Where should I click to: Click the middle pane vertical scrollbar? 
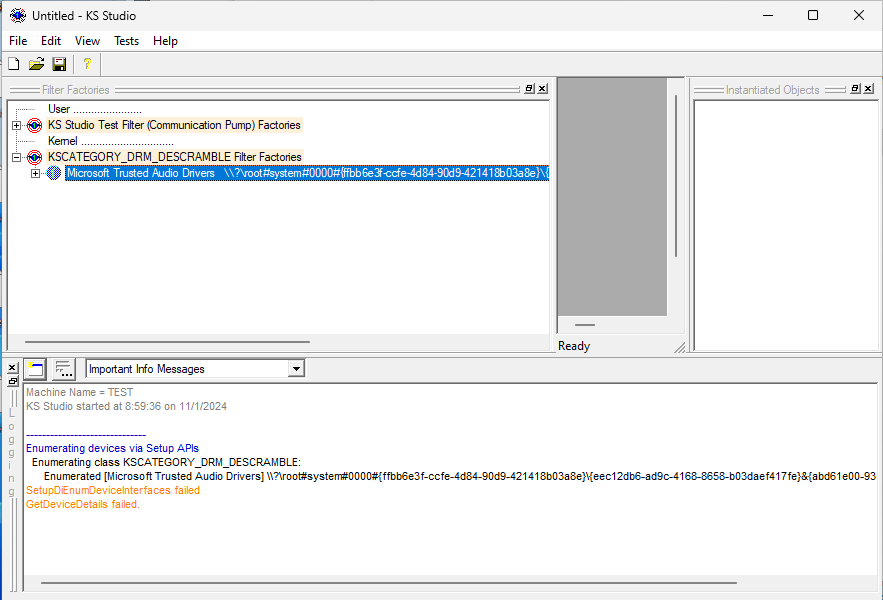(676, 176)
